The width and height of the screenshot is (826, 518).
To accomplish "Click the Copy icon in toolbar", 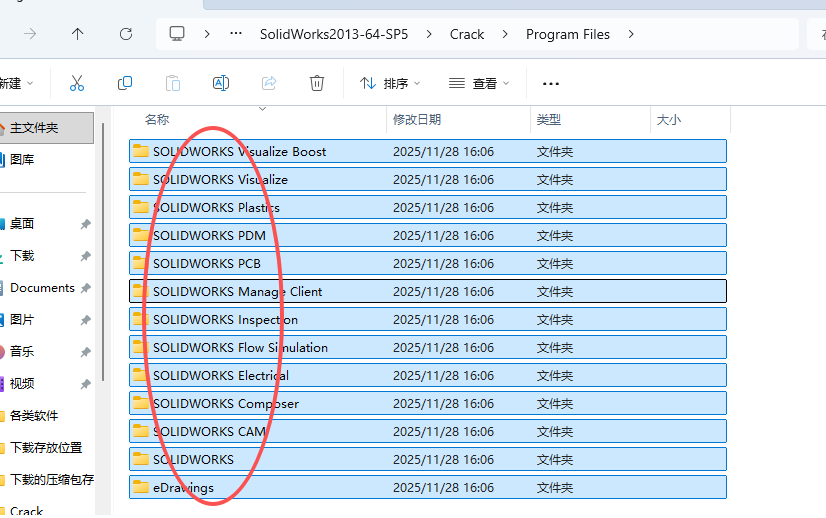I will [x=125, y=83].
